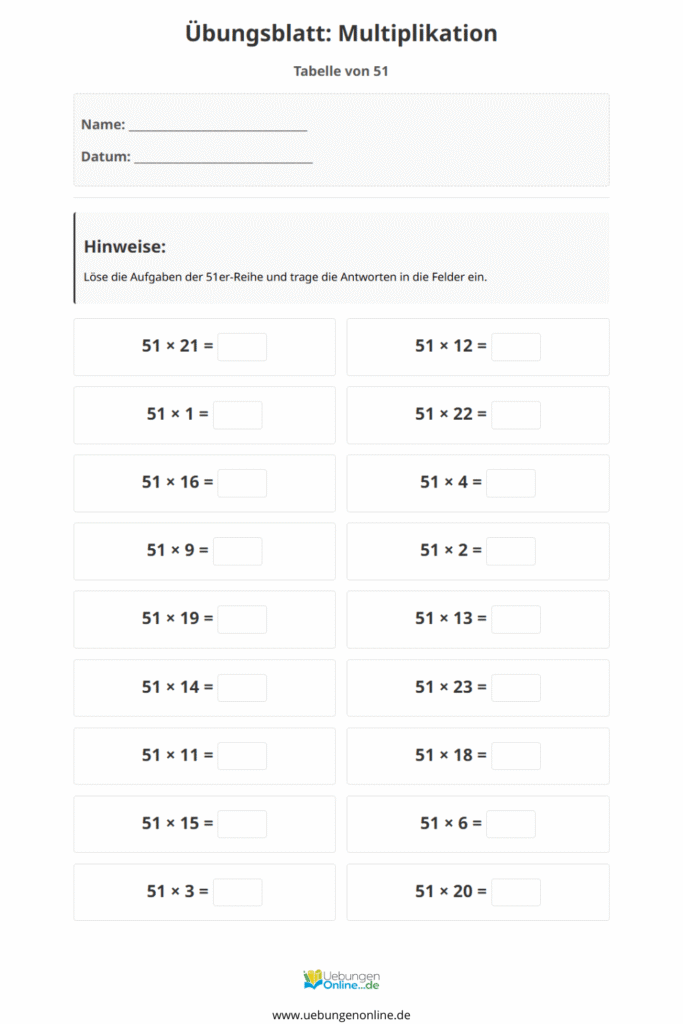Click the UebungenOnline.de logo icon
The width and height of the screenshot is (683, 1024).
pyautogui.click(x=313, y=978)
